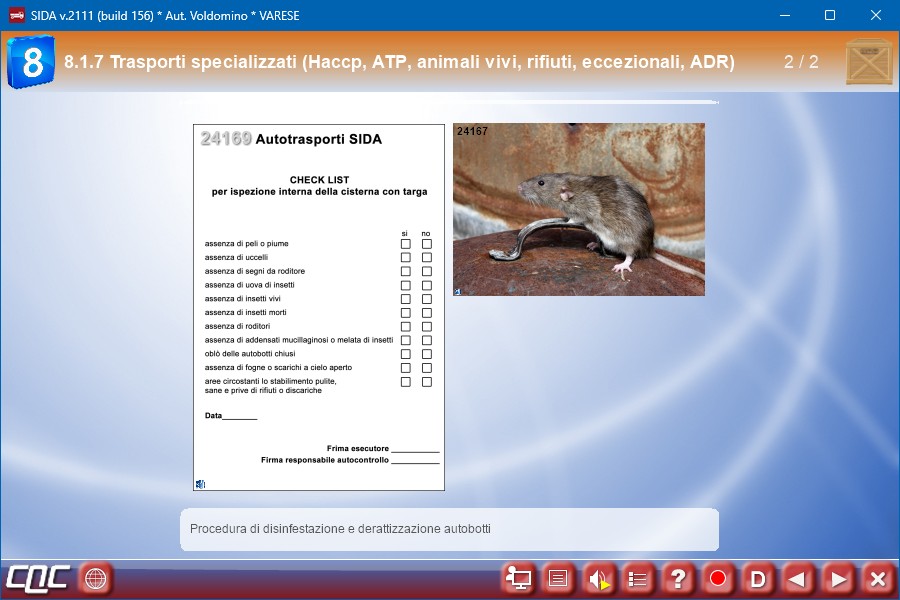The height and width of the screenshot is (600, 900).
Task: Check 'si' for oblò delle autobotti chiusi
Action: click(x=406, y=354)
